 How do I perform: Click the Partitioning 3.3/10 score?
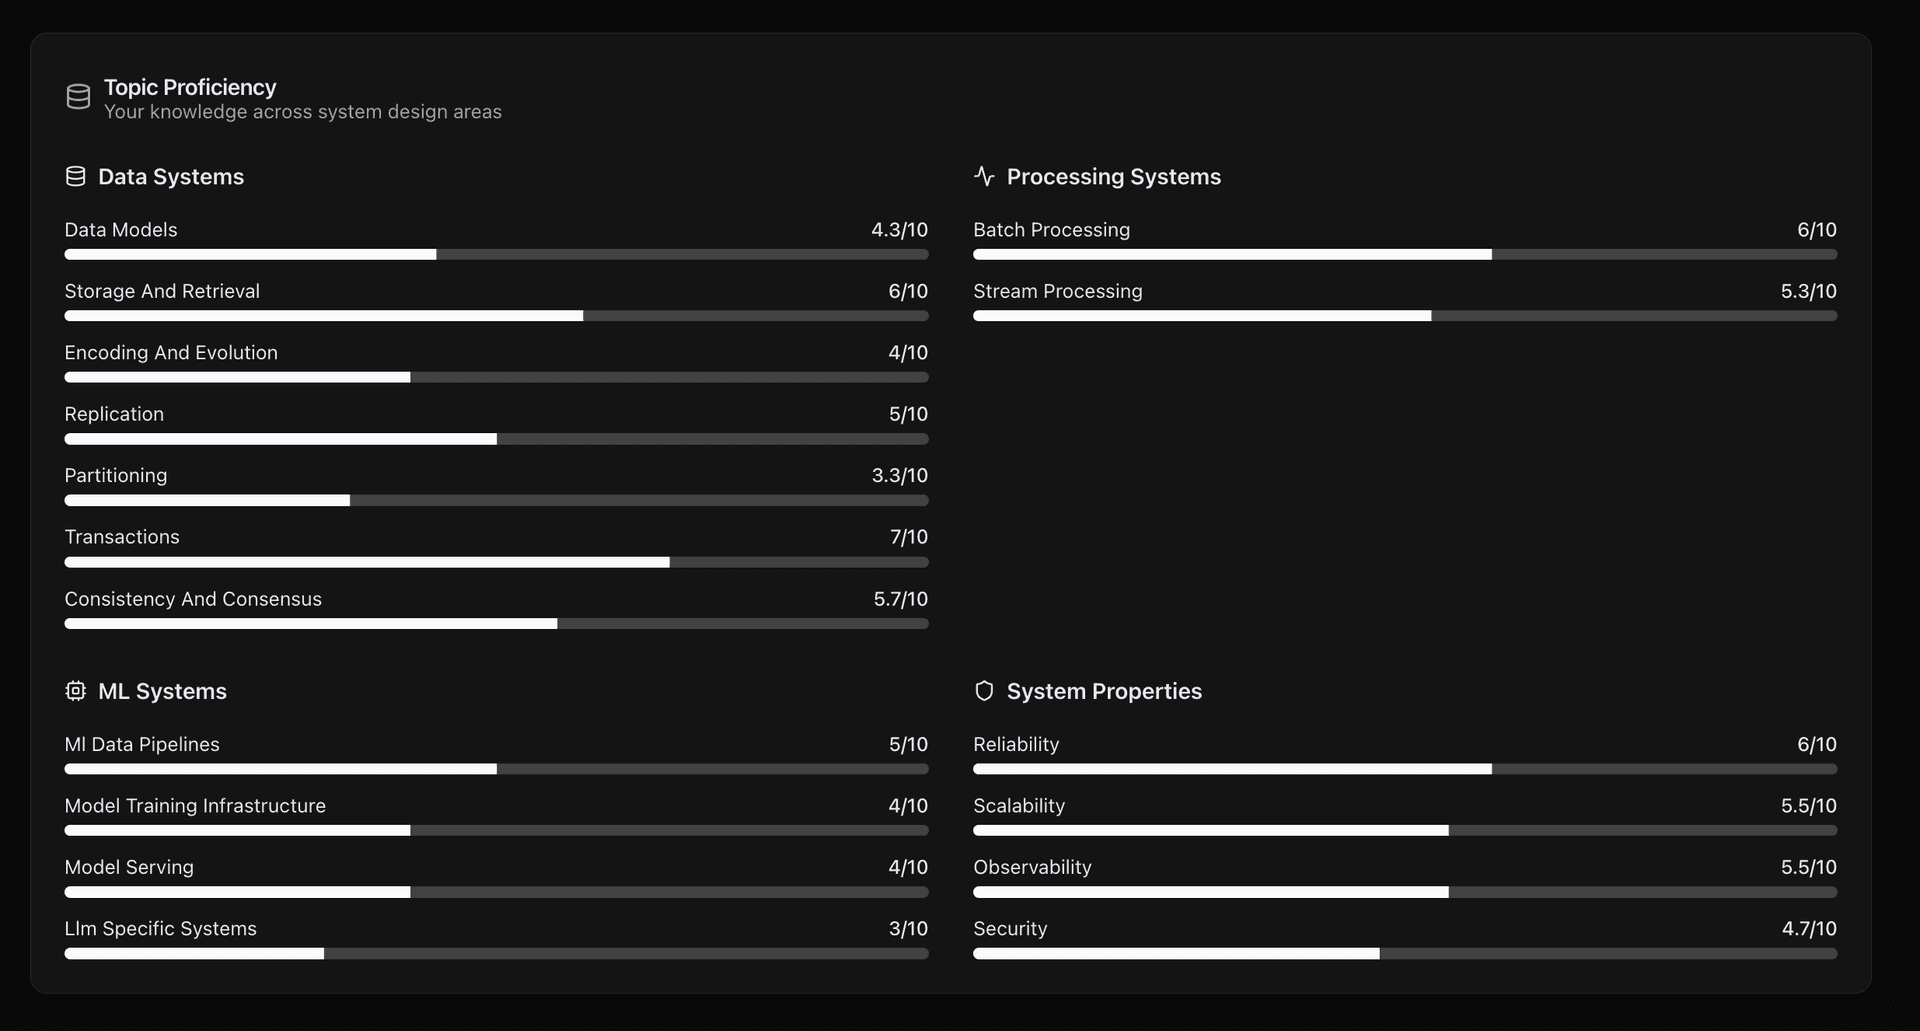(x=899, y=476)
